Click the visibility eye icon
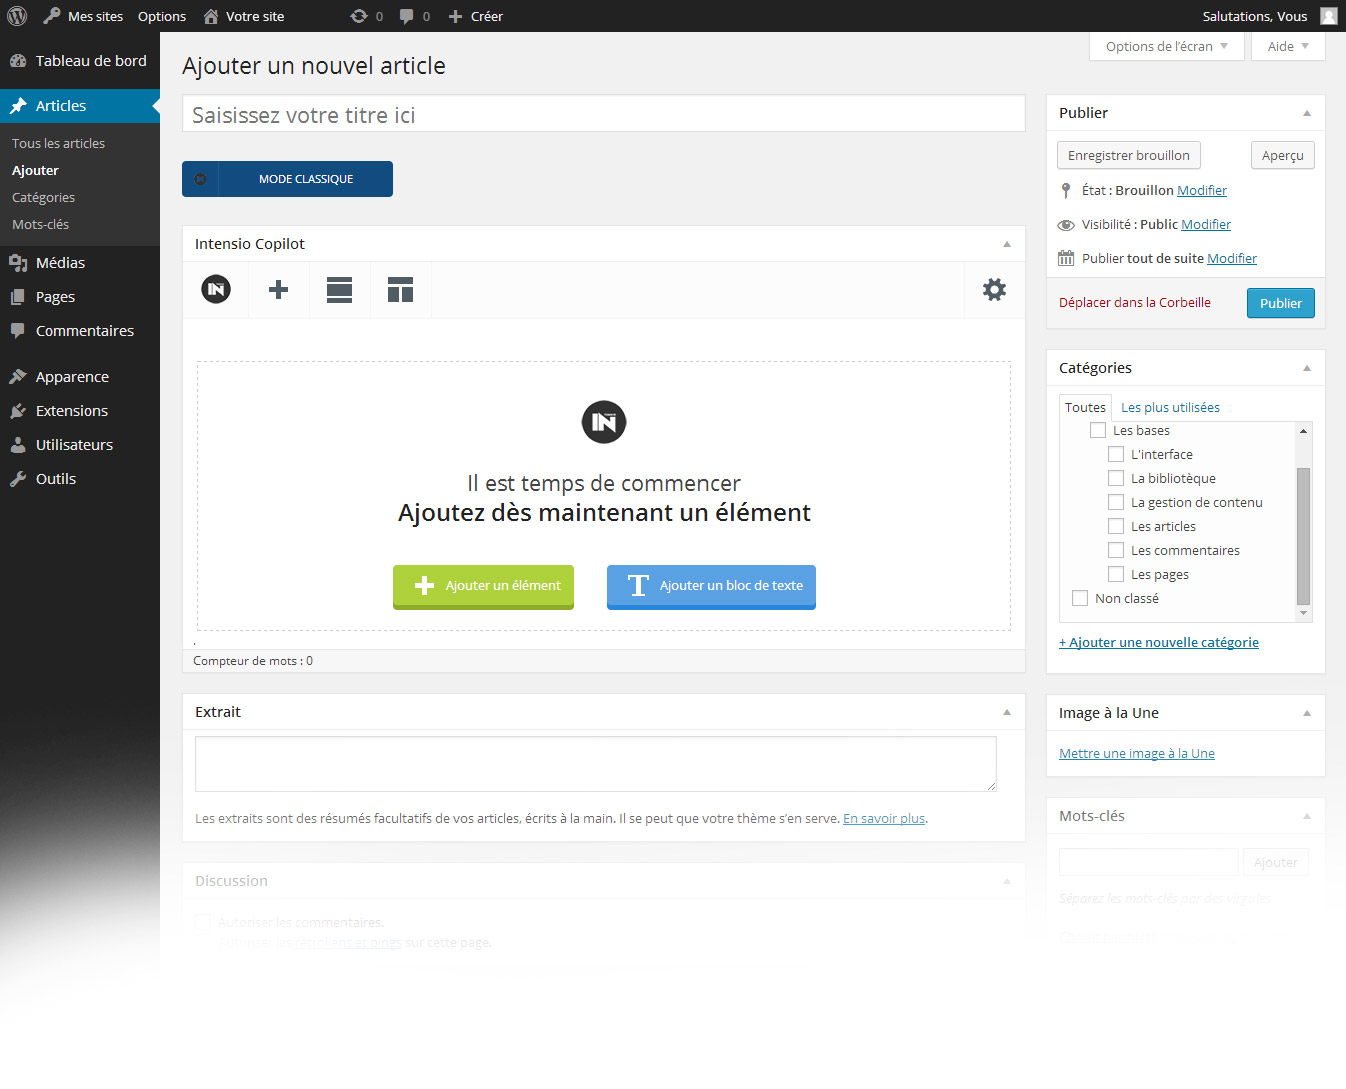1346x1089 pixels. pos(1066,225)
